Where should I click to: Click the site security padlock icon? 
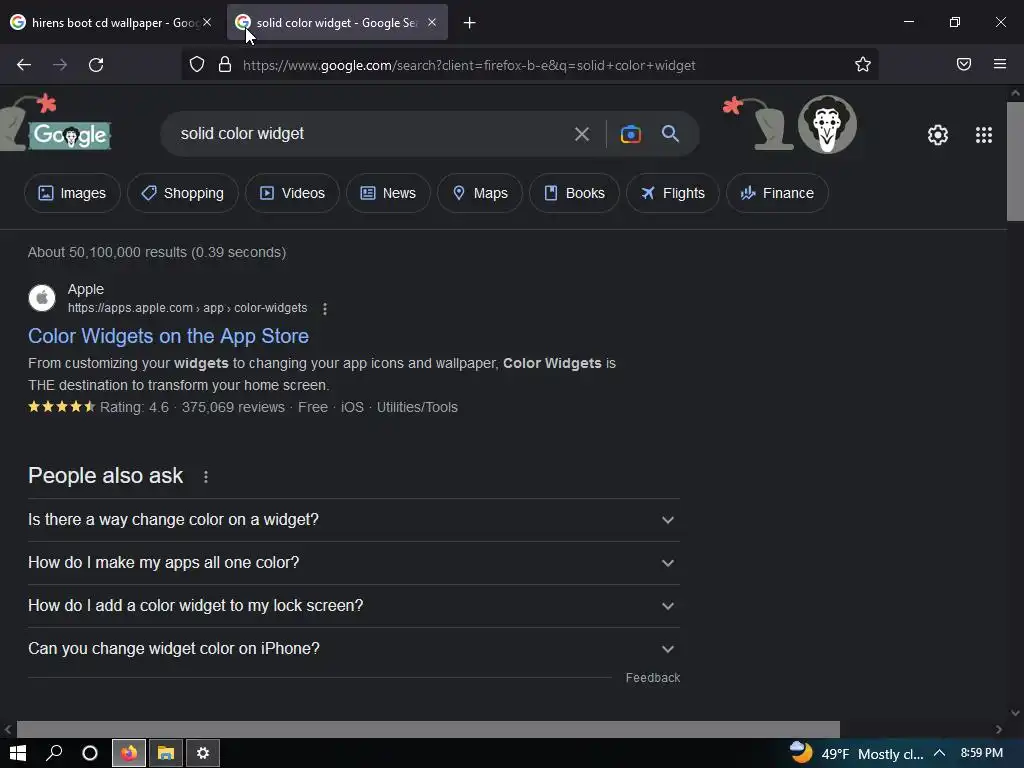coord(225,64)
